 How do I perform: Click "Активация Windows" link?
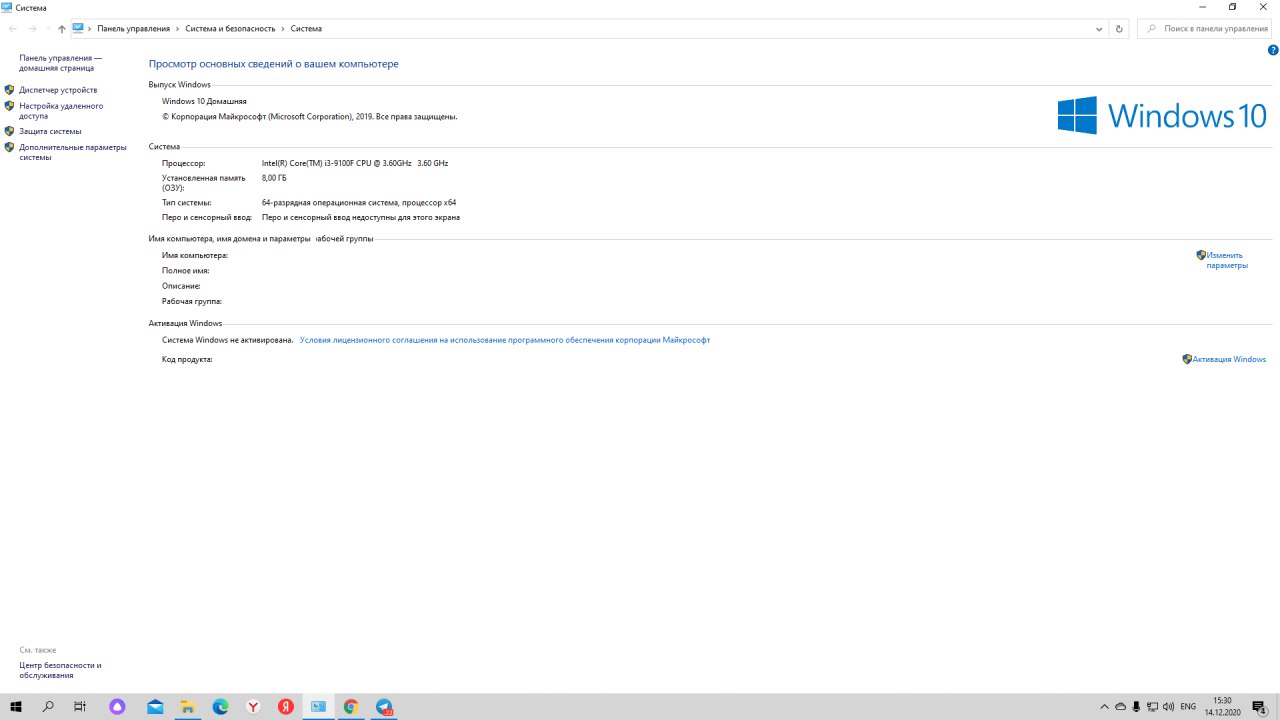click(1229, 359)
